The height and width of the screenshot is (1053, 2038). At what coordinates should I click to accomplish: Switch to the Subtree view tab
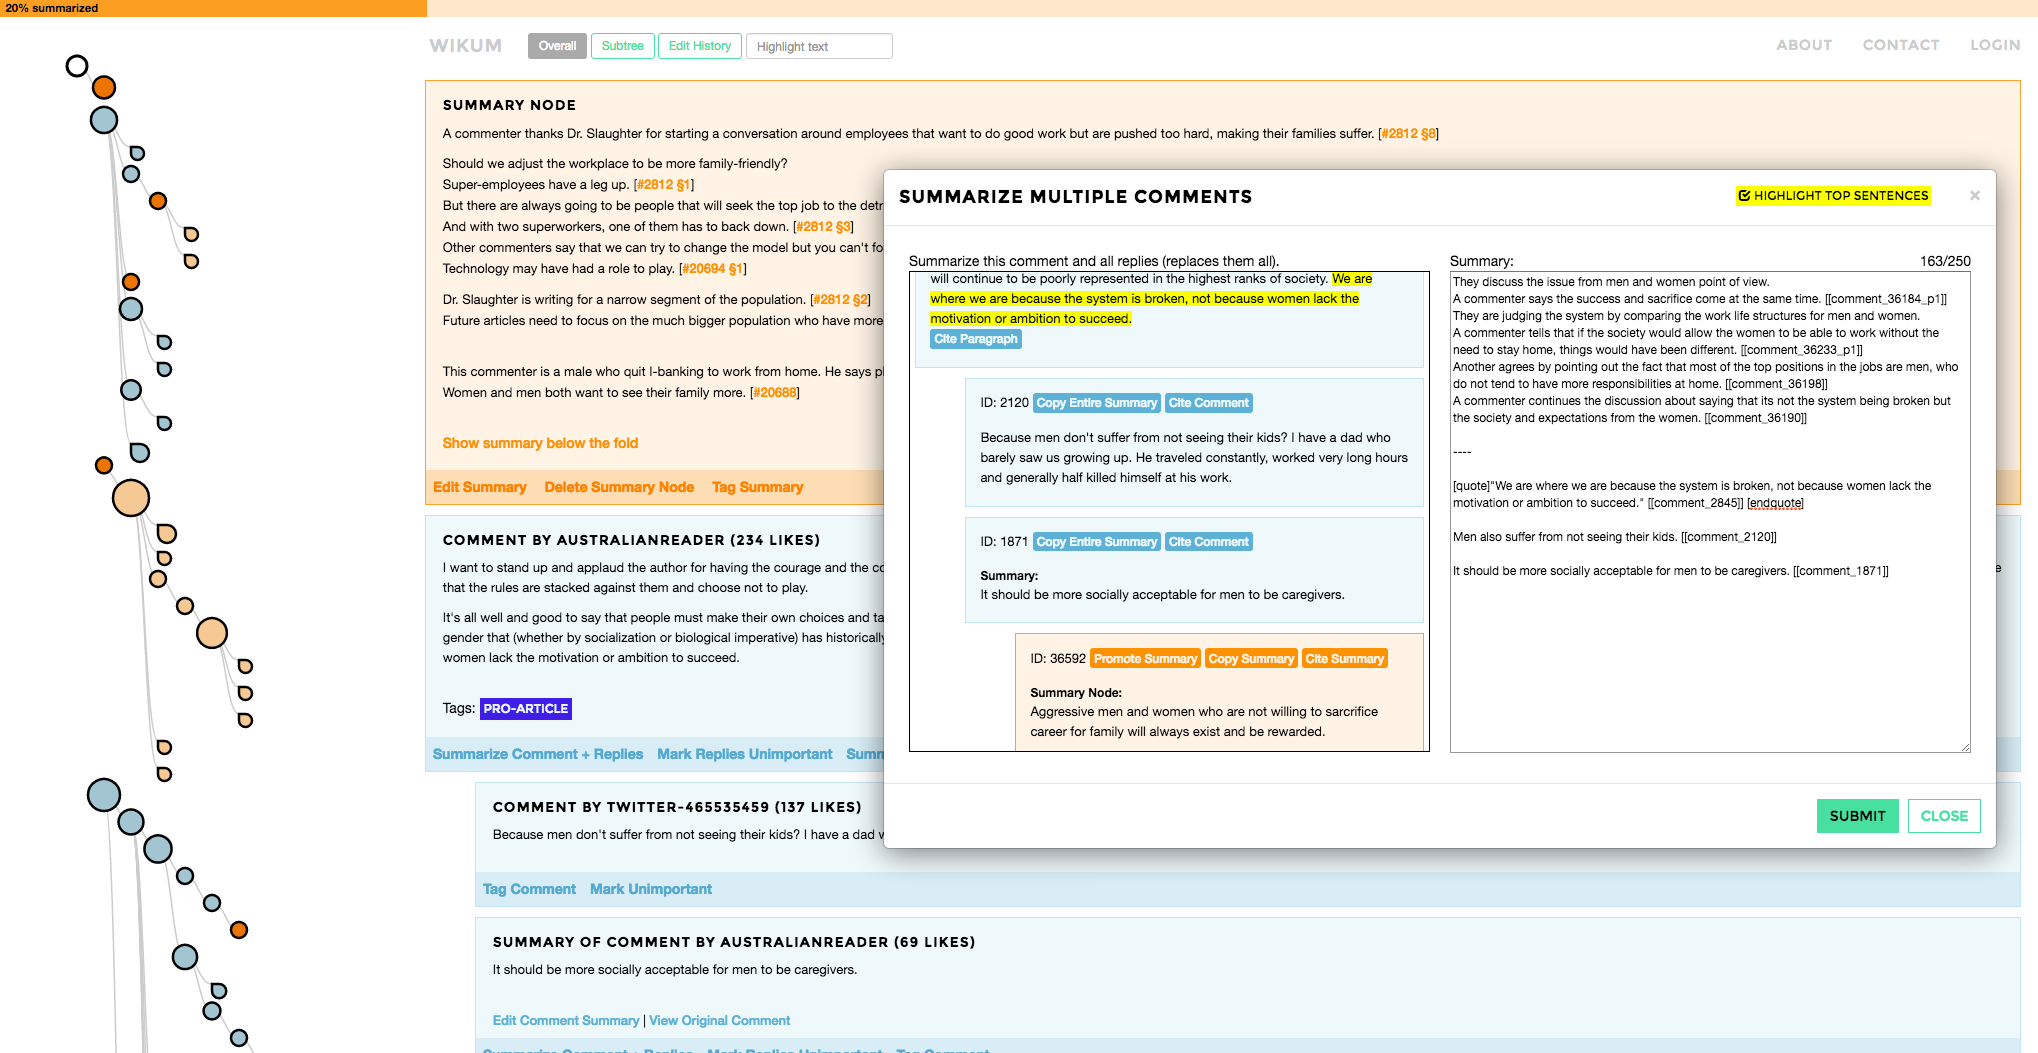point(622,46)
